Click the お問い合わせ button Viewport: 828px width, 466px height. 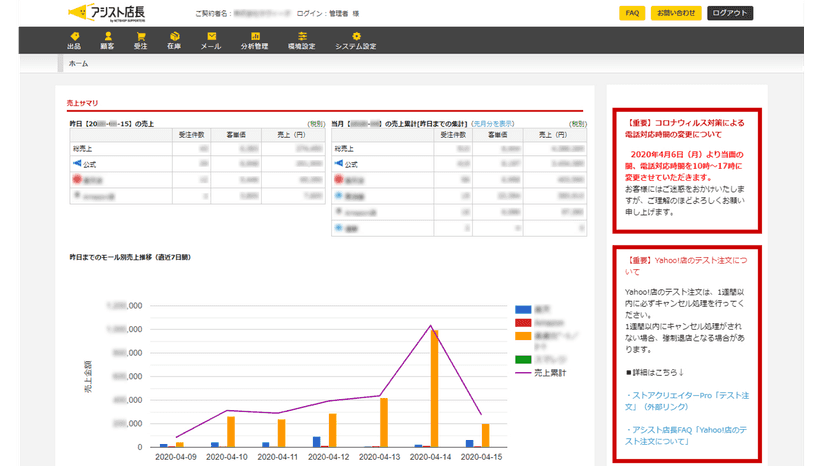(x=676, y=13)
